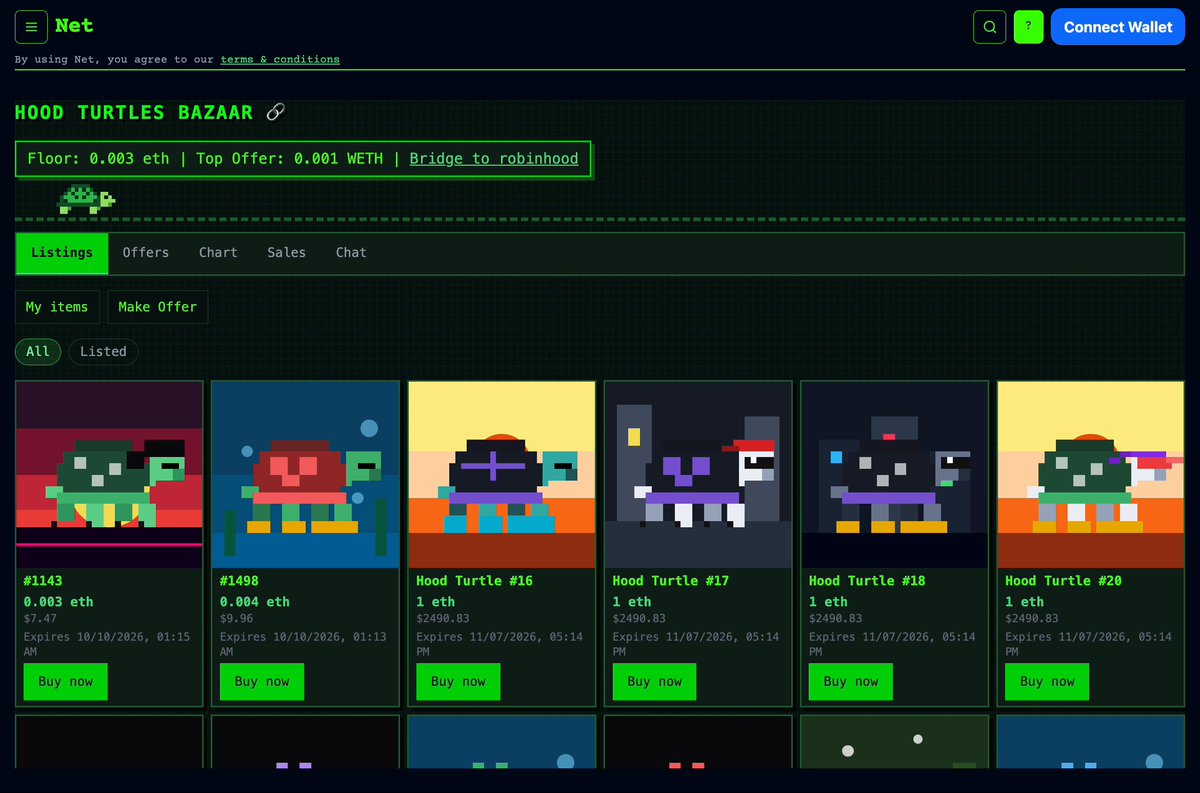
Task: Click the "Hood Turtle #17" title text
Action: pos(671,580)
